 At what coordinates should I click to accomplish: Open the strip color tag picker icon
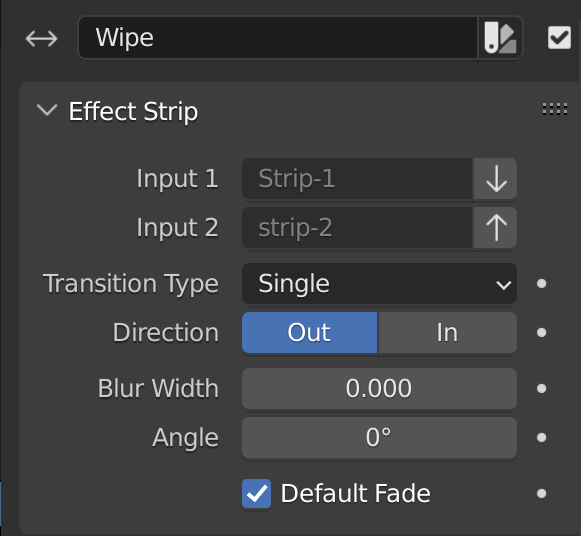(500, 37)
